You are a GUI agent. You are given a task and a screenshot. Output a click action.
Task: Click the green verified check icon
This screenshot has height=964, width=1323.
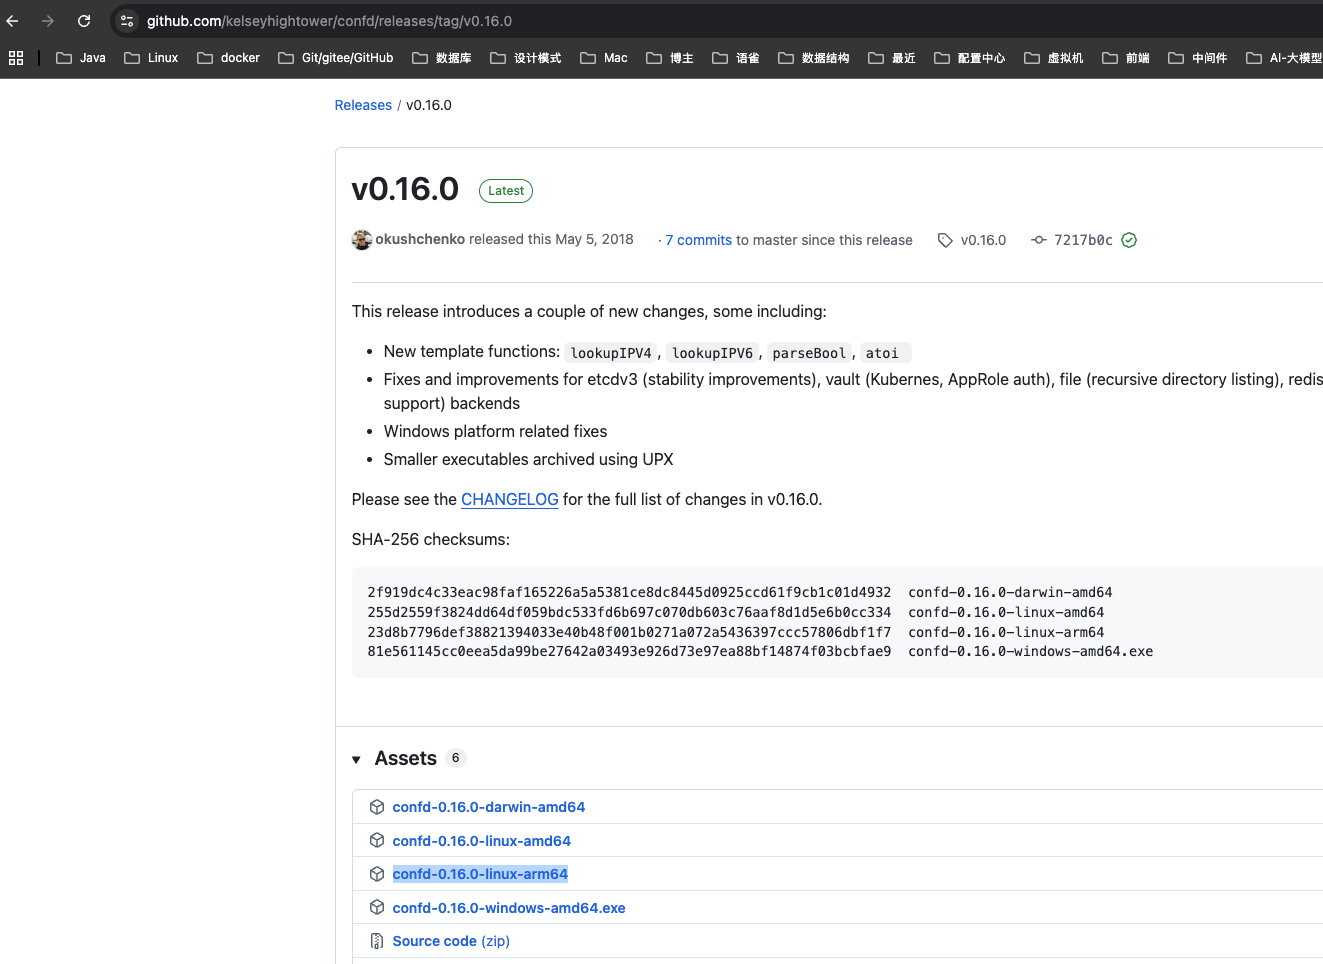click(1129, 240)
